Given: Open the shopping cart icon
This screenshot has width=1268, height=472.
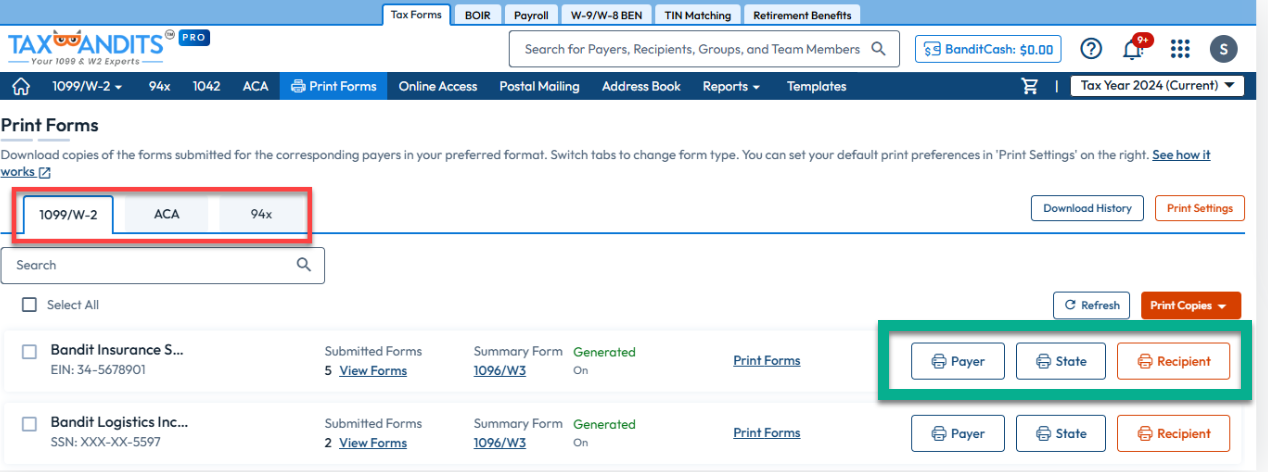Looking at the screenshot, I should tap(1029, 86).
